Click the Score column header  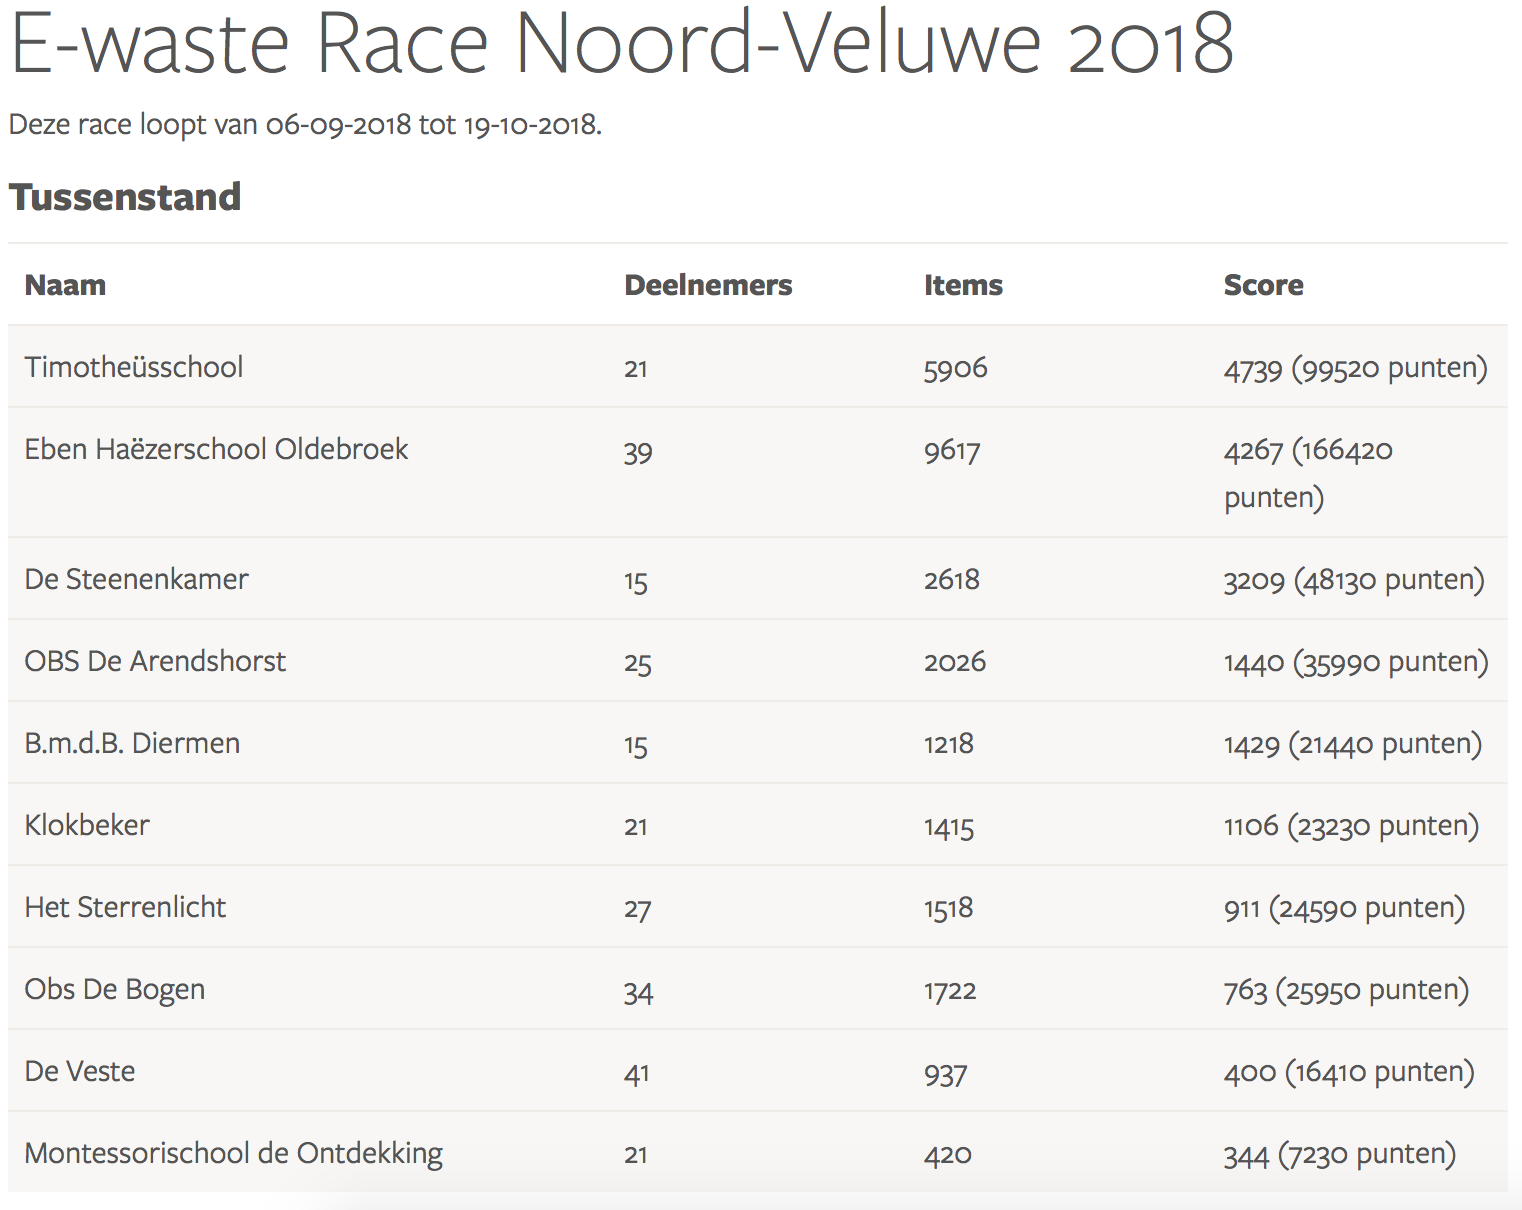click(1263, 285)
